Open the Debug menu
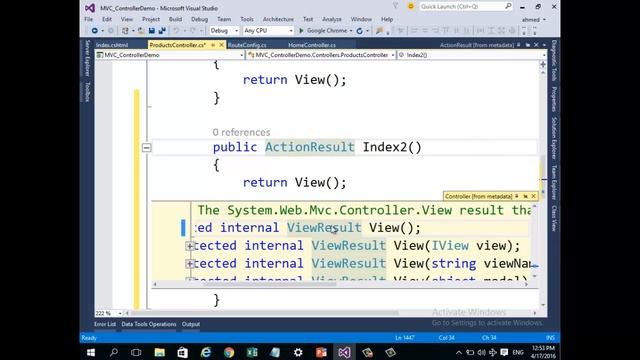Image resolution: width=640 pixels, height=360 pixels. click(x=200, y=19)
